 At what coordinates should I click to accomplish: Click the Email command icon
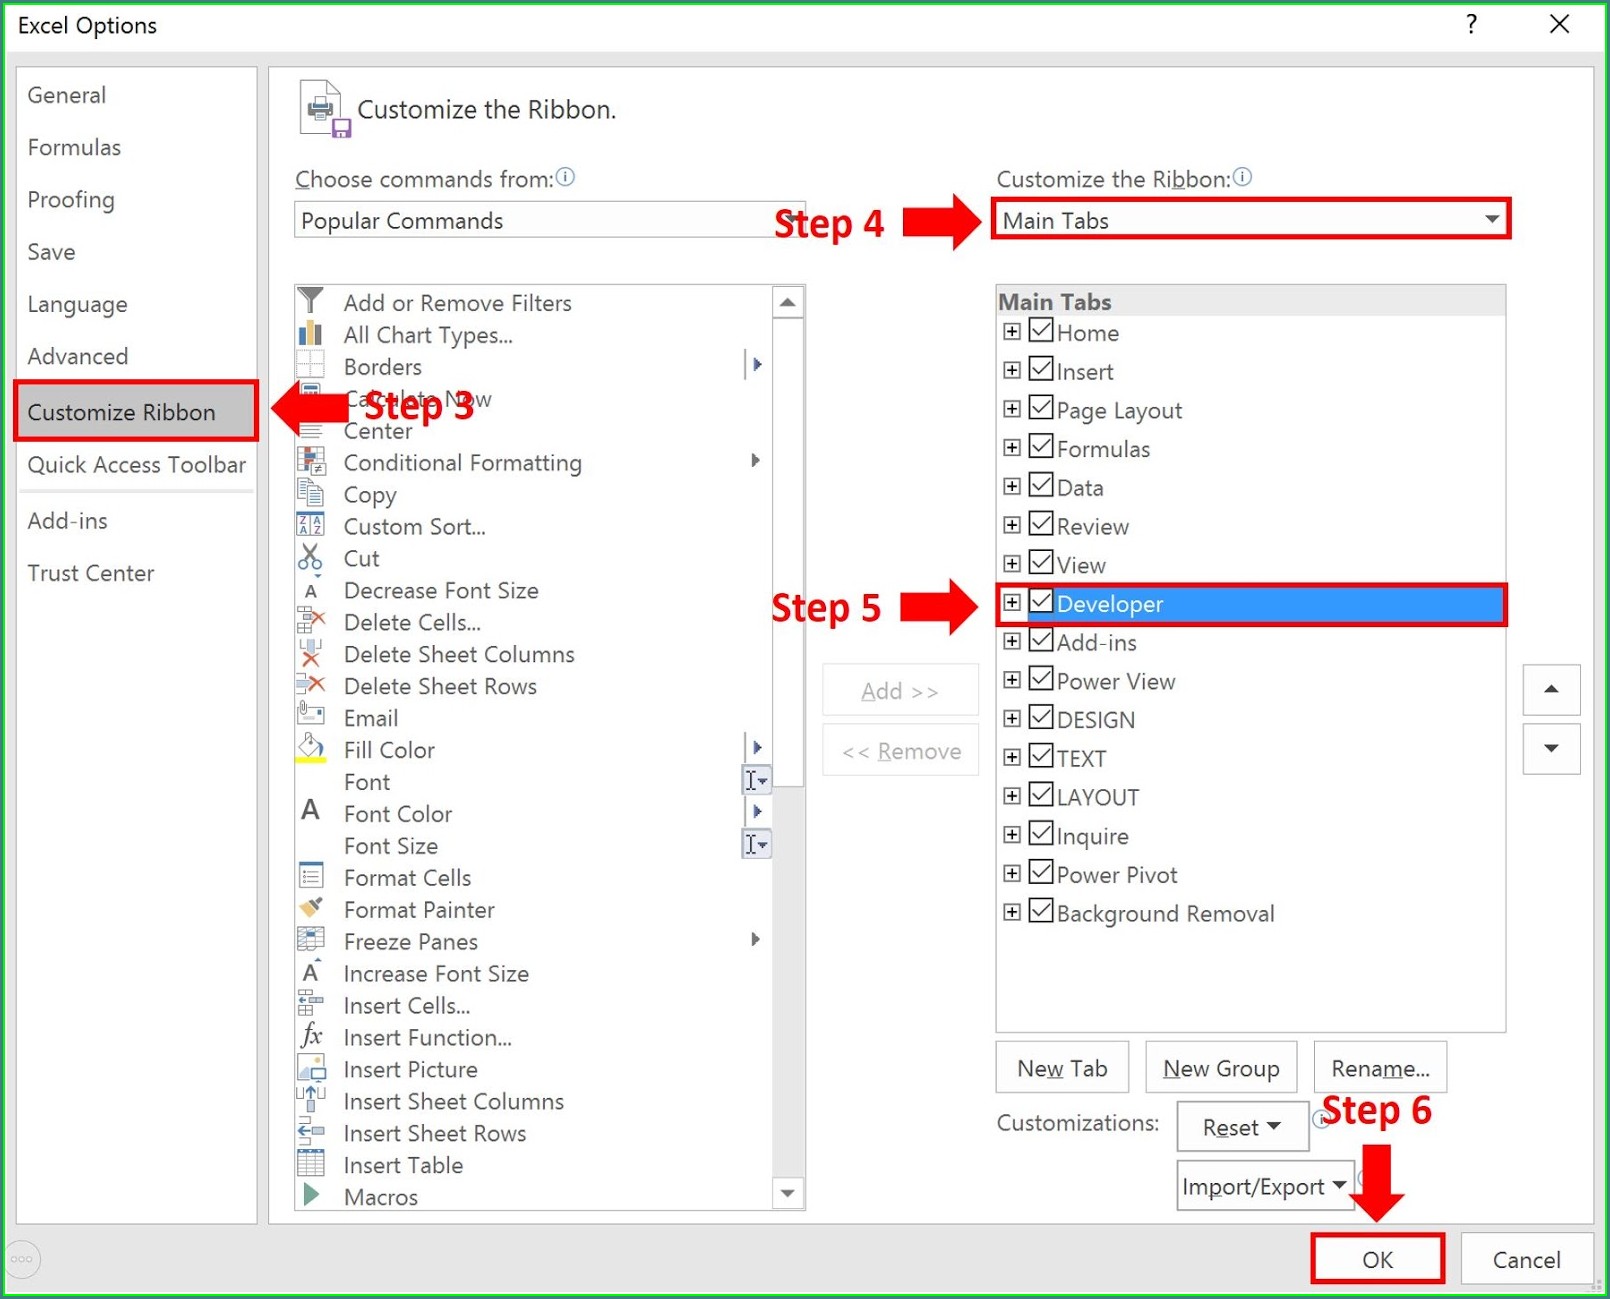click(x=311, y=715)
